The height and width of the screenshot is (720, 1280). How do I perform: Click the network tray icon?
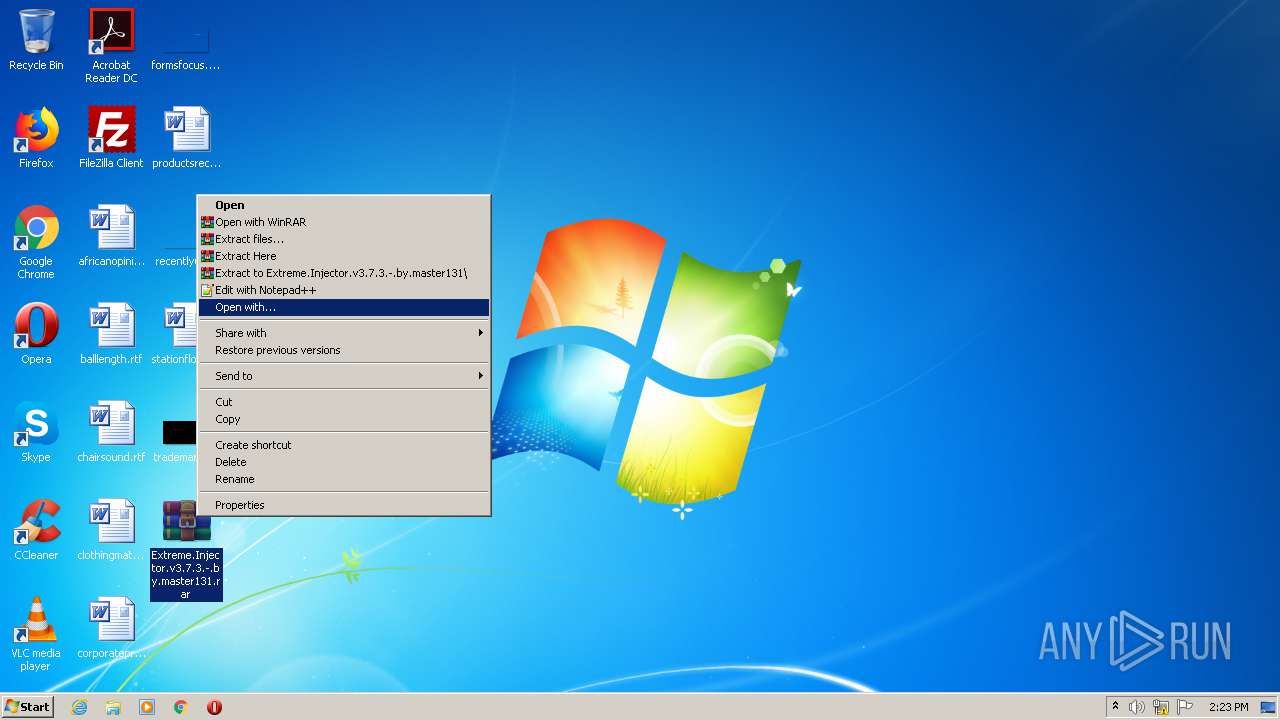click(x=1161, y=707)
